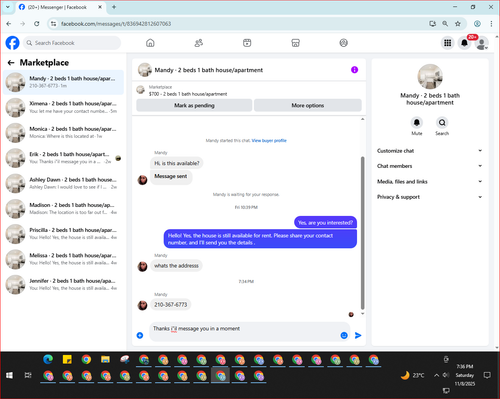The width and height of the screenshot is (500, 399).
Task: Open the Erik conversation
Action: tap(63, 158)
